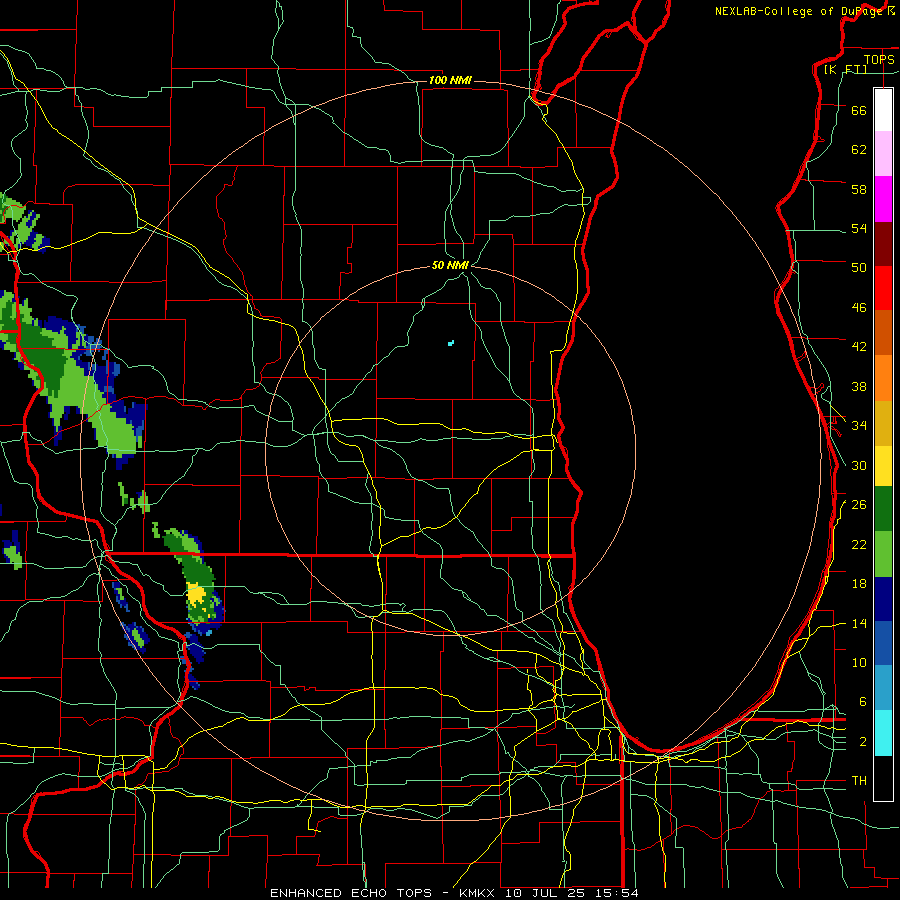900x900 pixels.
Task: Click the "NEXLAB-College of DuPage" credit text
Action: point(799,11)
